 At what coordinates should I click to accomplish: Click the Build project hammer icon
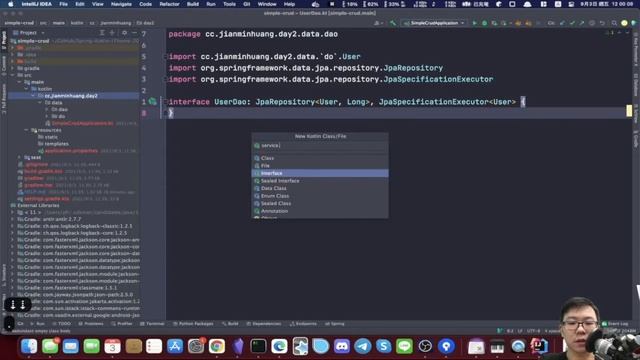(x=393, y=23)
